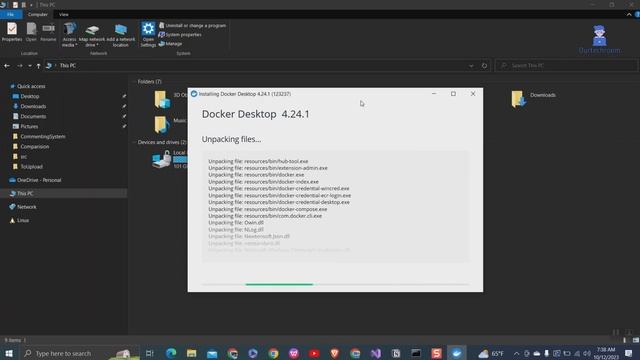Click the Docker installer progress bar
640x360 pixels.
[x=335, y=284]
